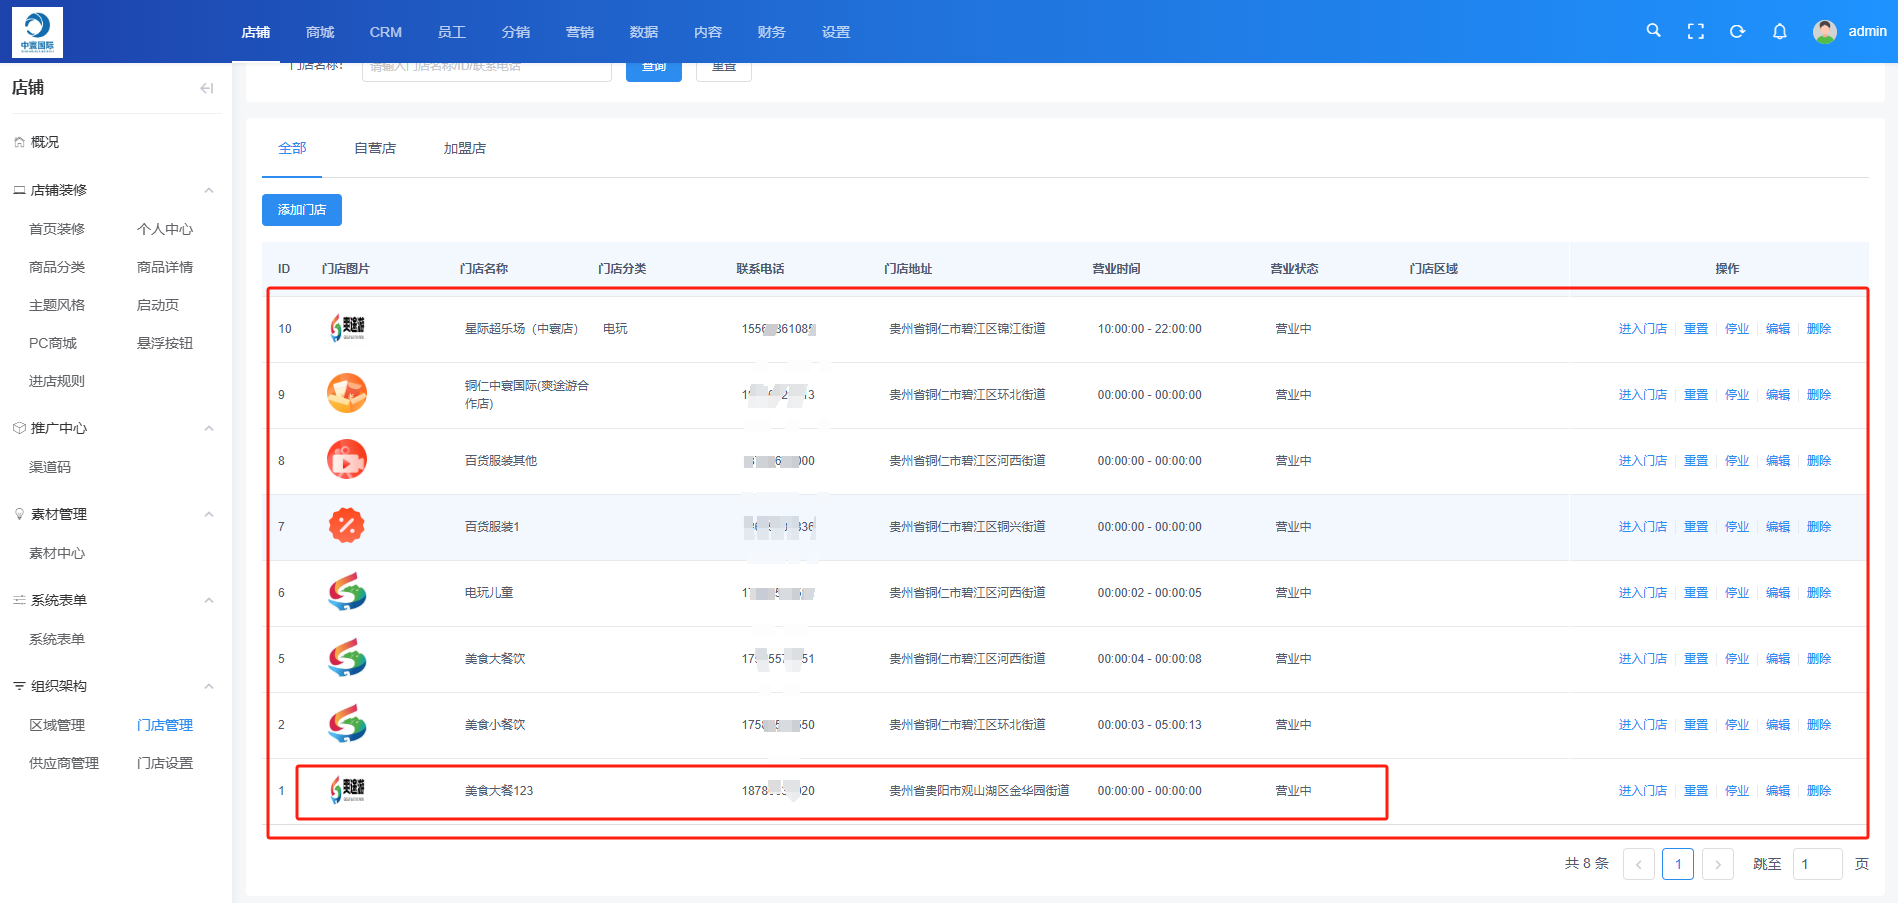Viewport: 1898px width, 903px height.
Task: Open the 设置 top menu
Action: click(836, 32)
